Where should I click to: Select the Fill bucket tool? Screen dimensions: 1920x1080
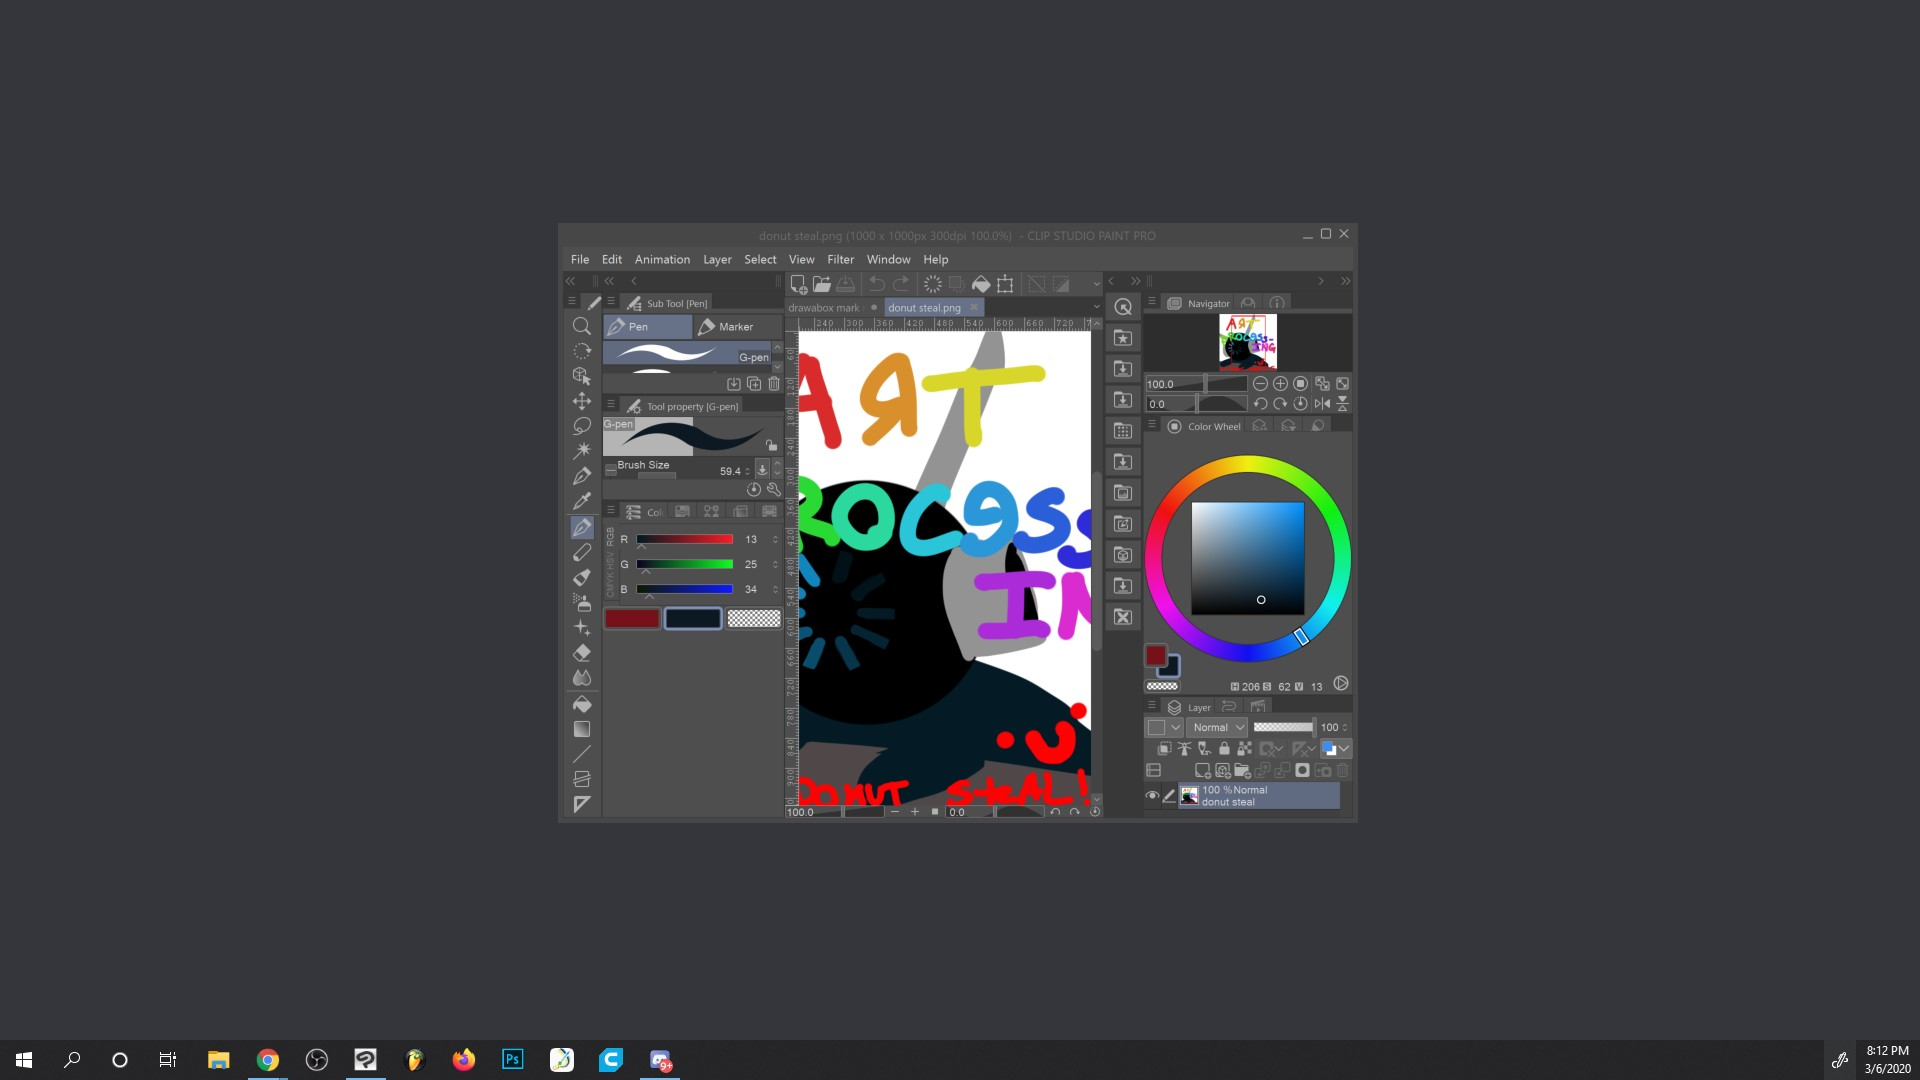coord(583,704)
